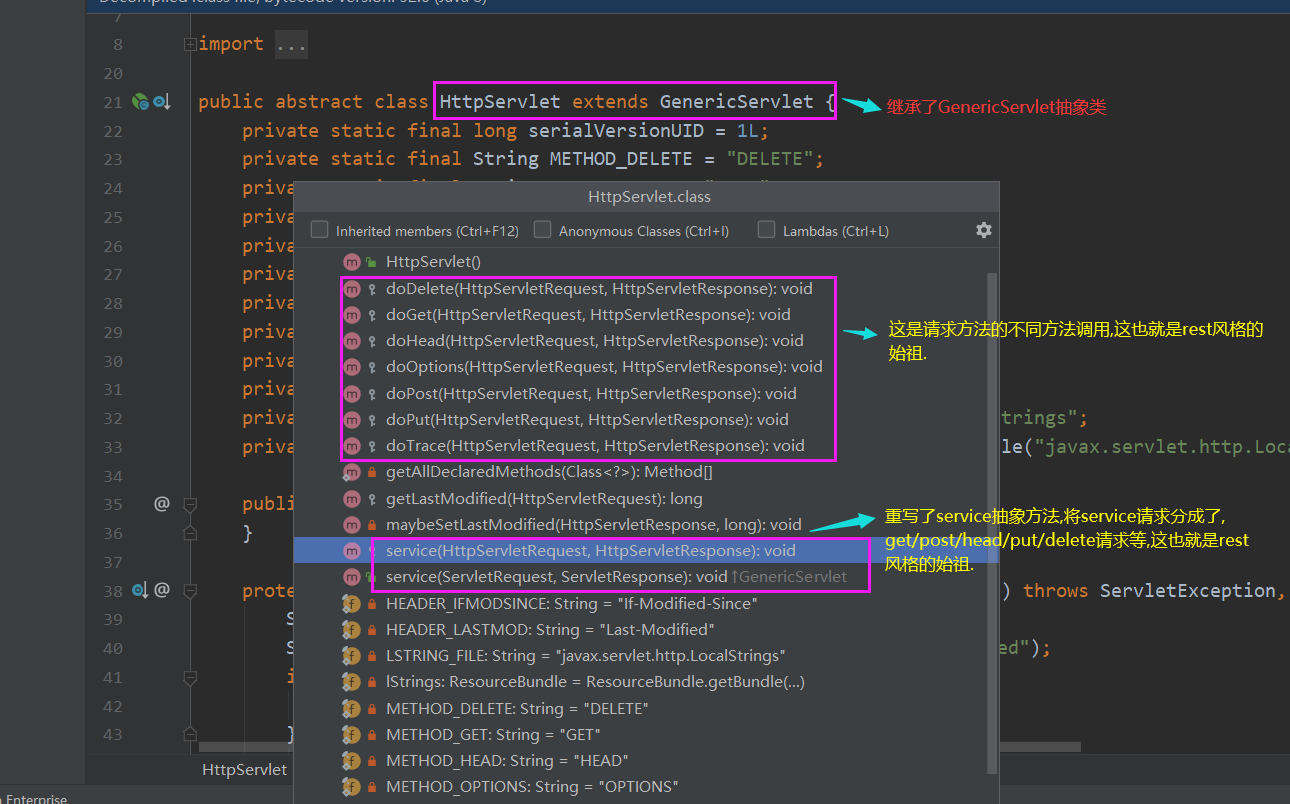
Task: Click the method icon of the doOptions row
Action: 351,367
